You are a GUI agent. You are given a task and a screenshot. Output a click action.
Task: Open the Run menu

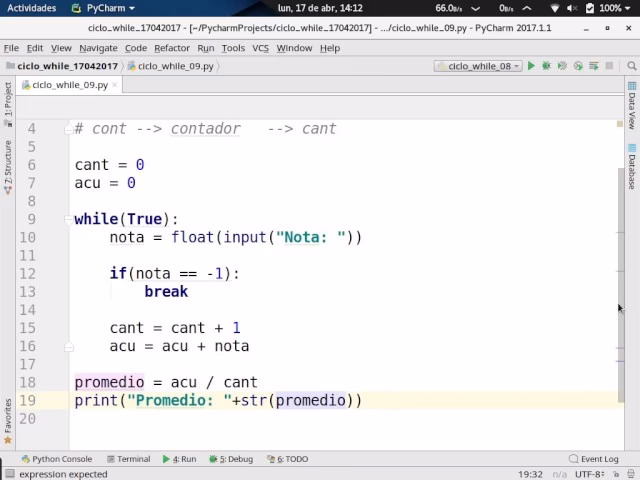(206, 48)
